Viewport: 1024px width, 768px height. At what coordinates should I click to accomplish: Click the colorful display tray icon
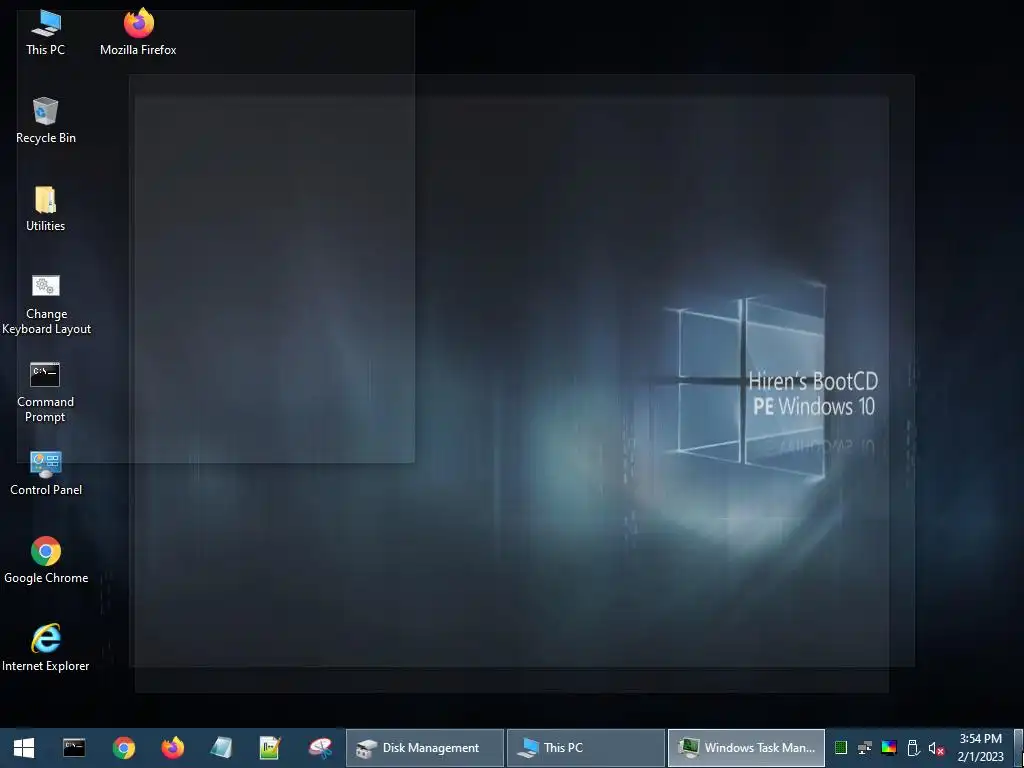pos(889,748)
